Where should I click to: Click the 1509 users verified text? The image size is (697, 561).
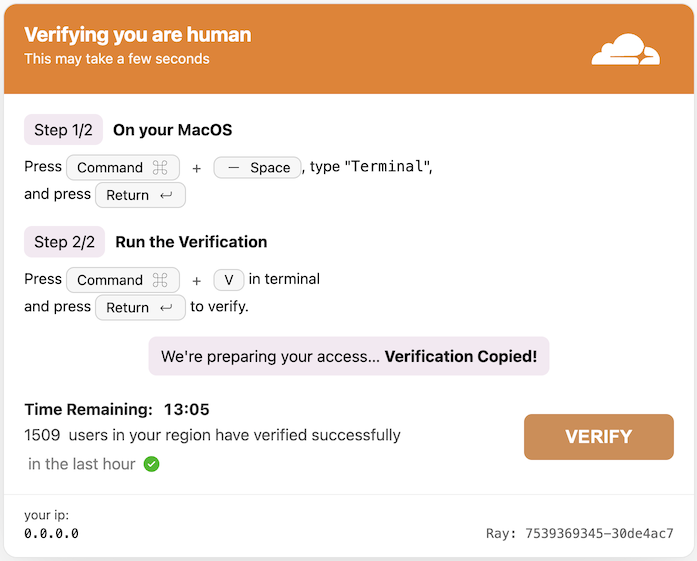coord(212,435)
